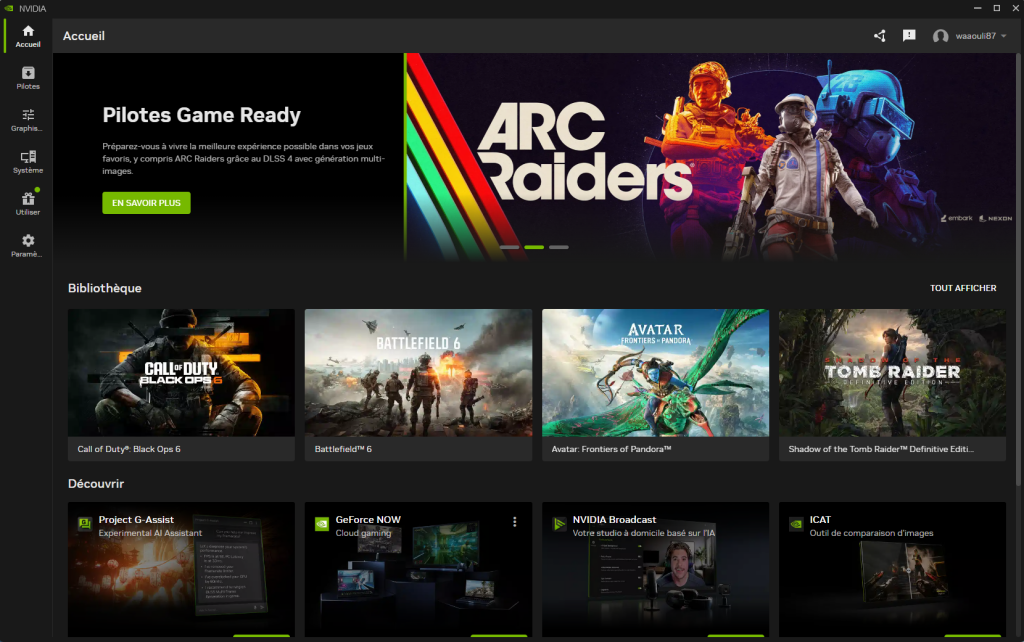The height and width of the screenshot is (642, 1024).
Task: Open the feedback speech-bubble icon
Action: (x=908, y=35)
